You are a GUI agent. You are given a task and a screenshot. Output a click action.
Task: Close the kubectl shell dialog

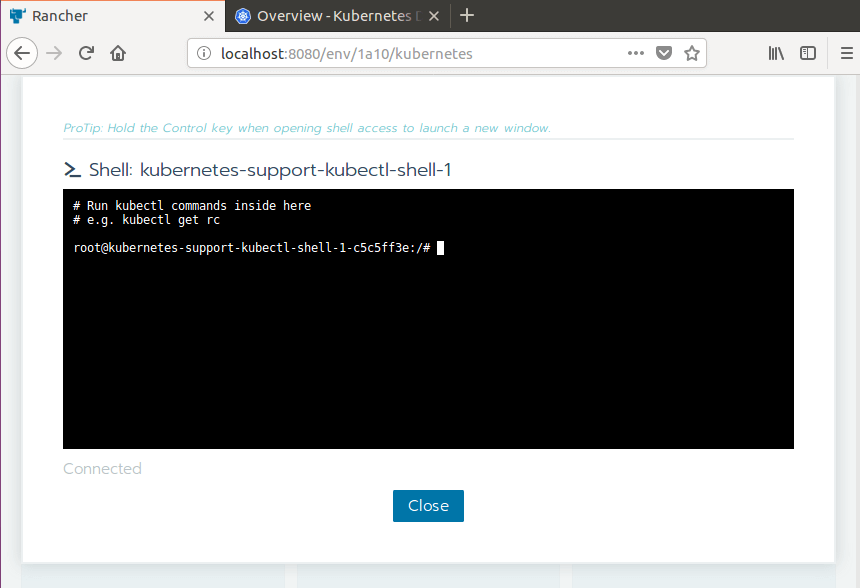click(428, 506)
